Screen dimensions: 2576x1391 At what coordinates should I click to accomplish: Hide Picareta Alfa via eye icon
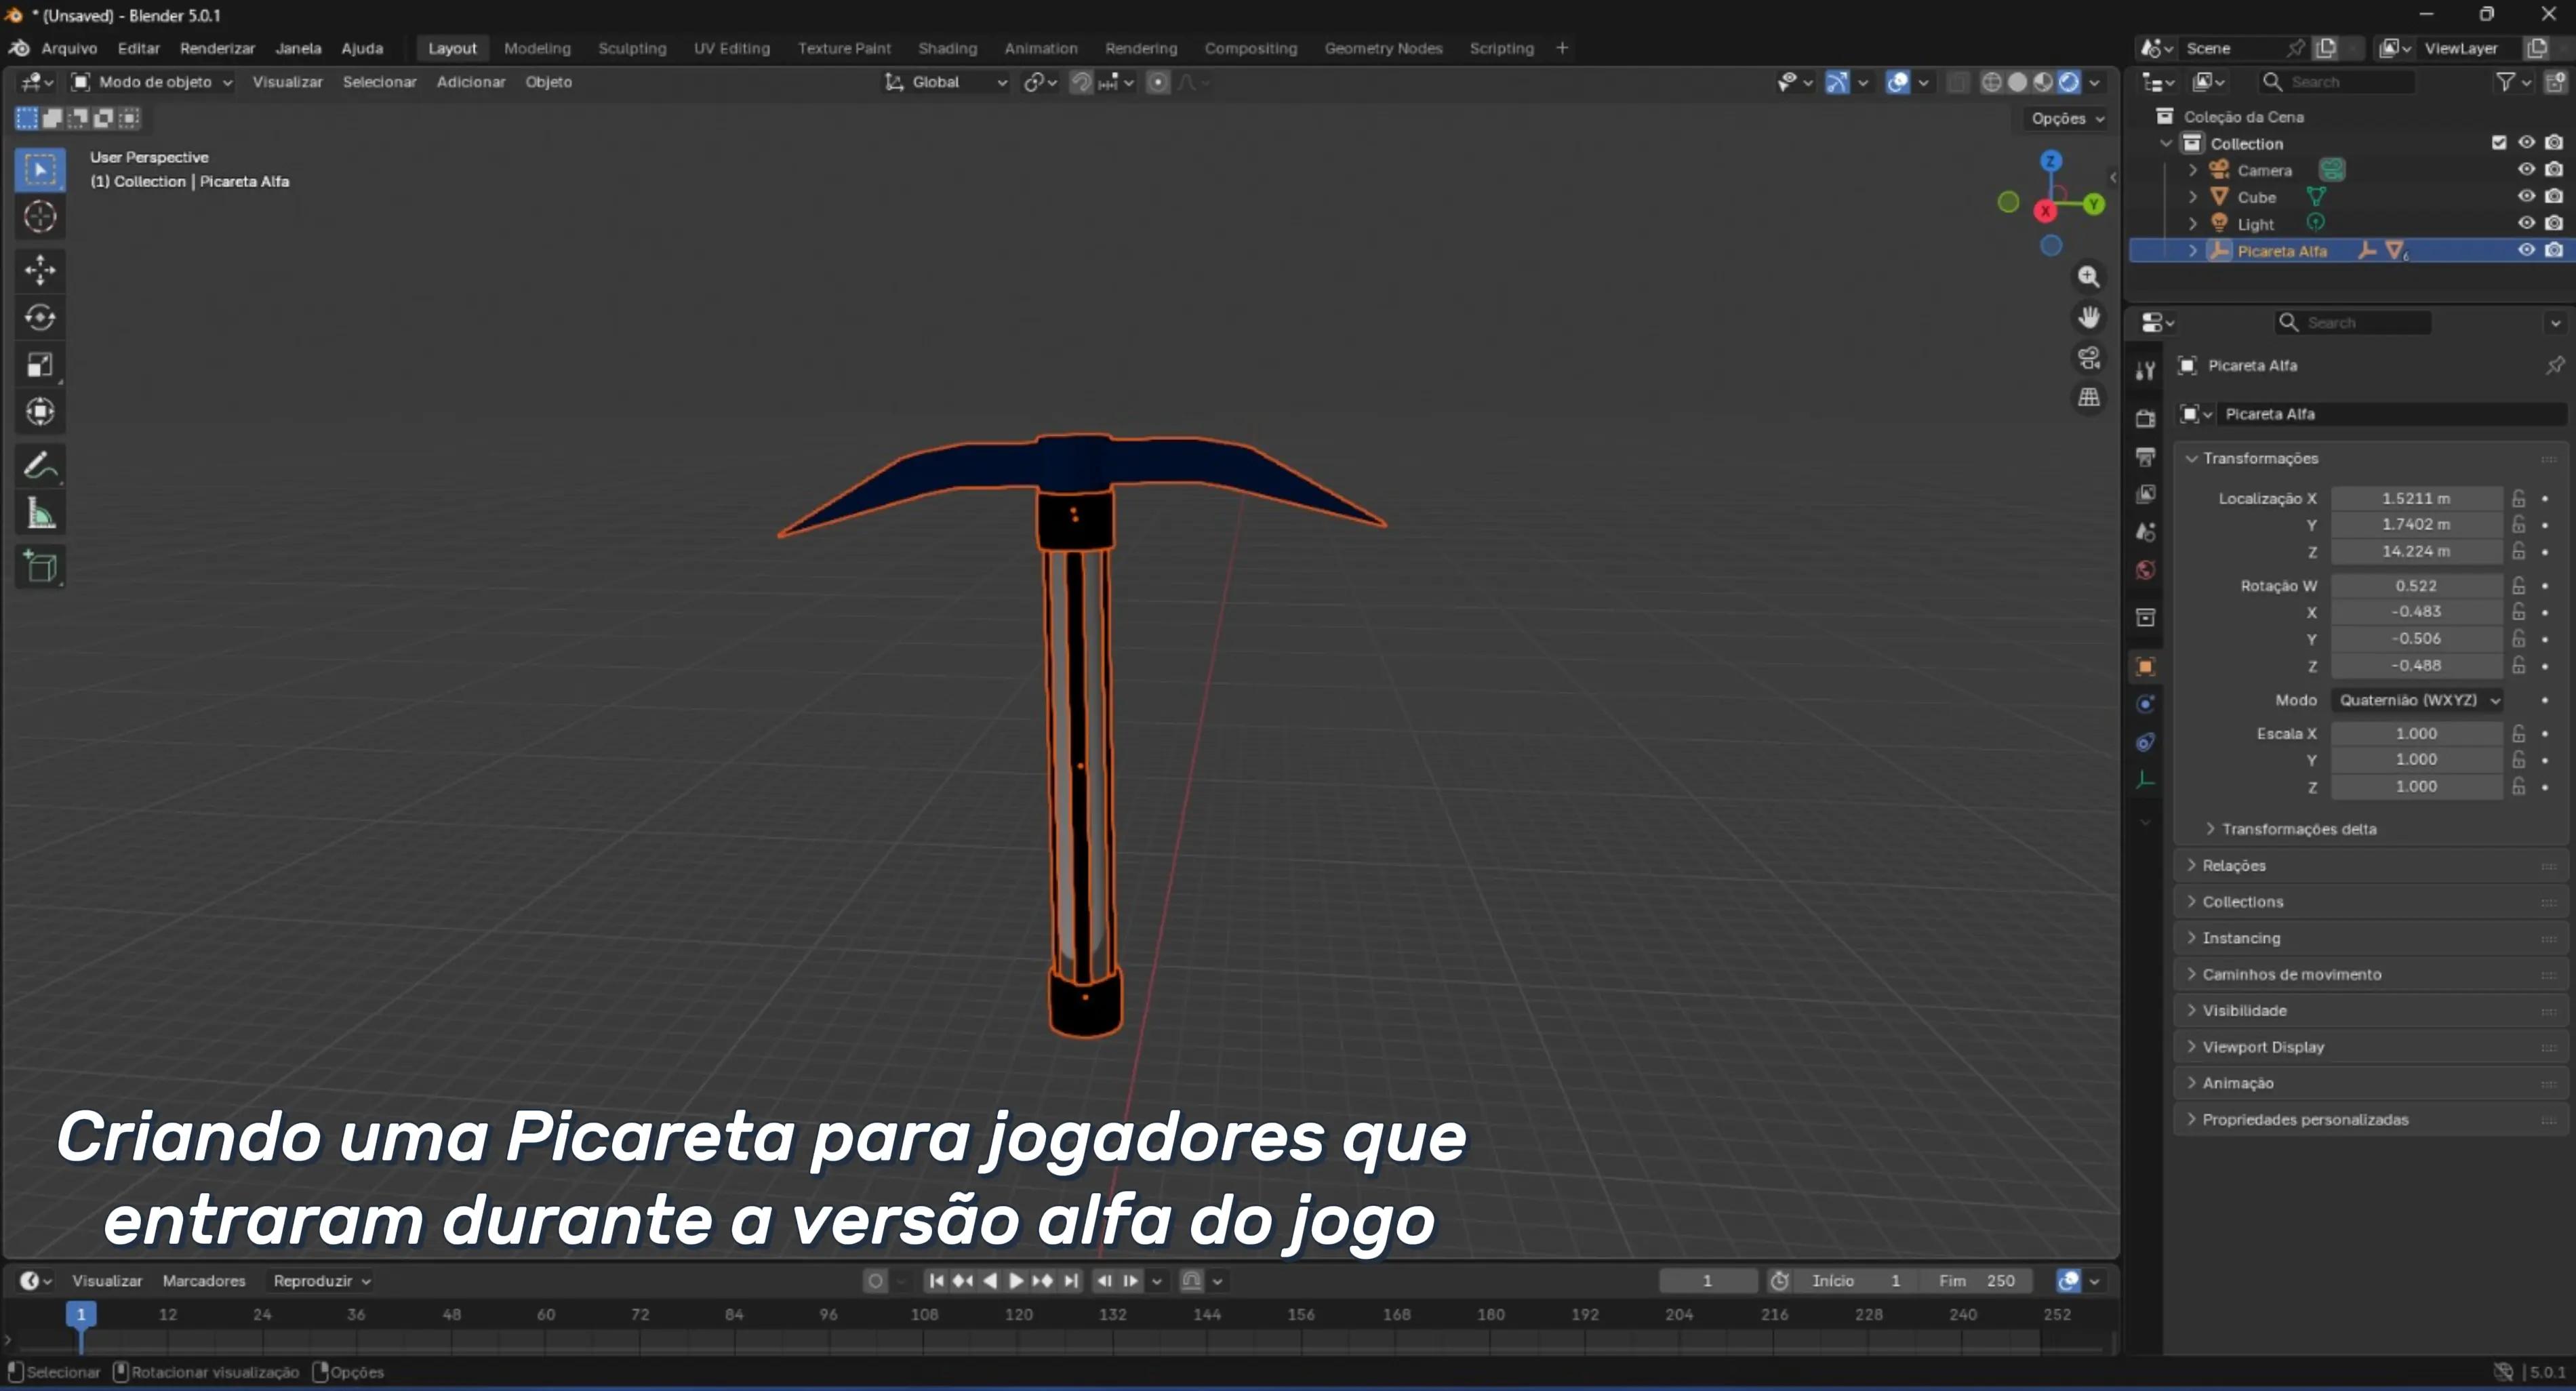point(2526,250)
